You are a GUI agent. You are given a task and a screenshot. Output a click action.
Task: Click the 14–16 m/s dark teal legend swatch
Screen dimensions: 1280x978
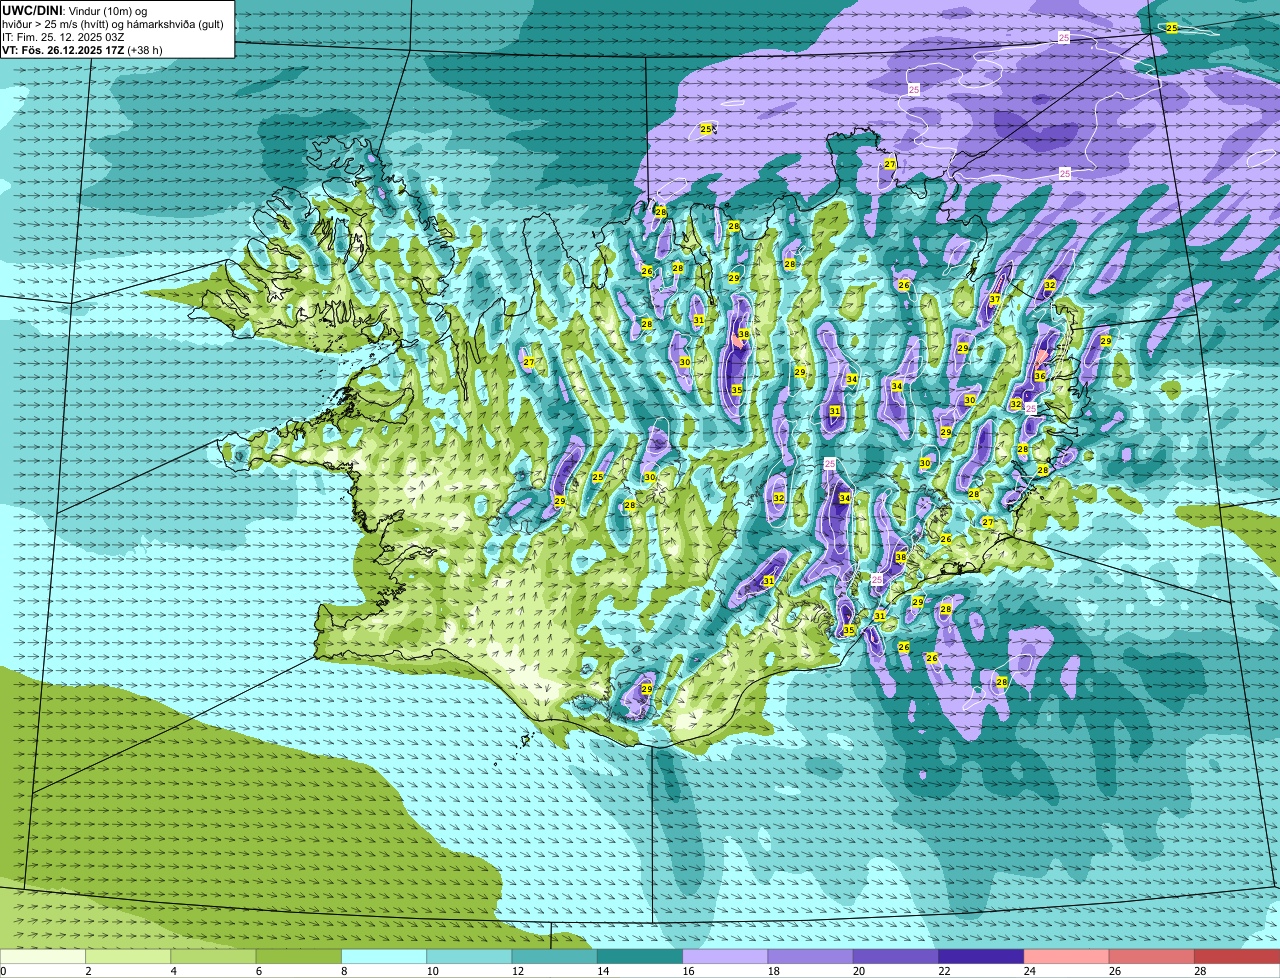tap(640, 956)
